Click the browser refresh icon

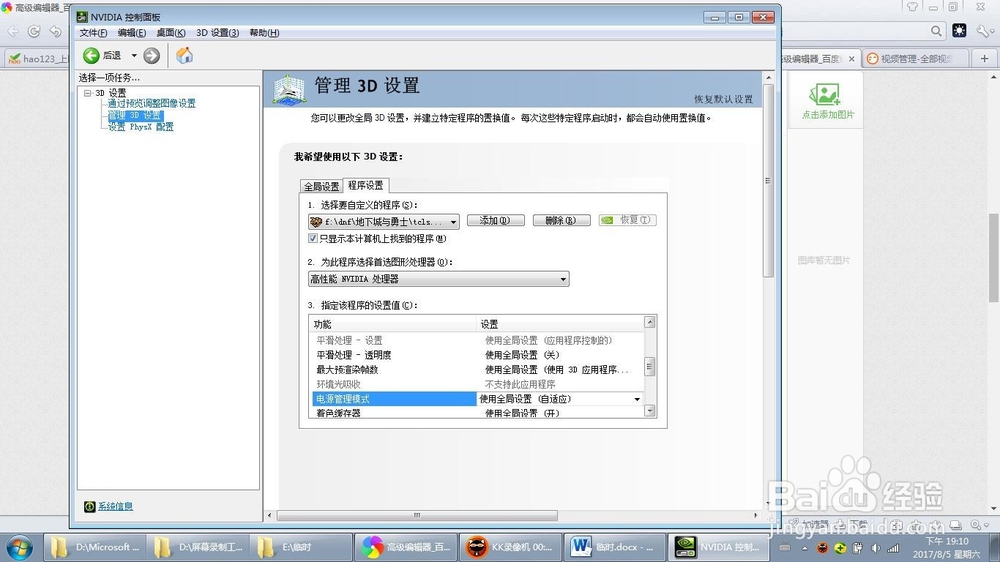pyautogui.click(x=34, y=31)
